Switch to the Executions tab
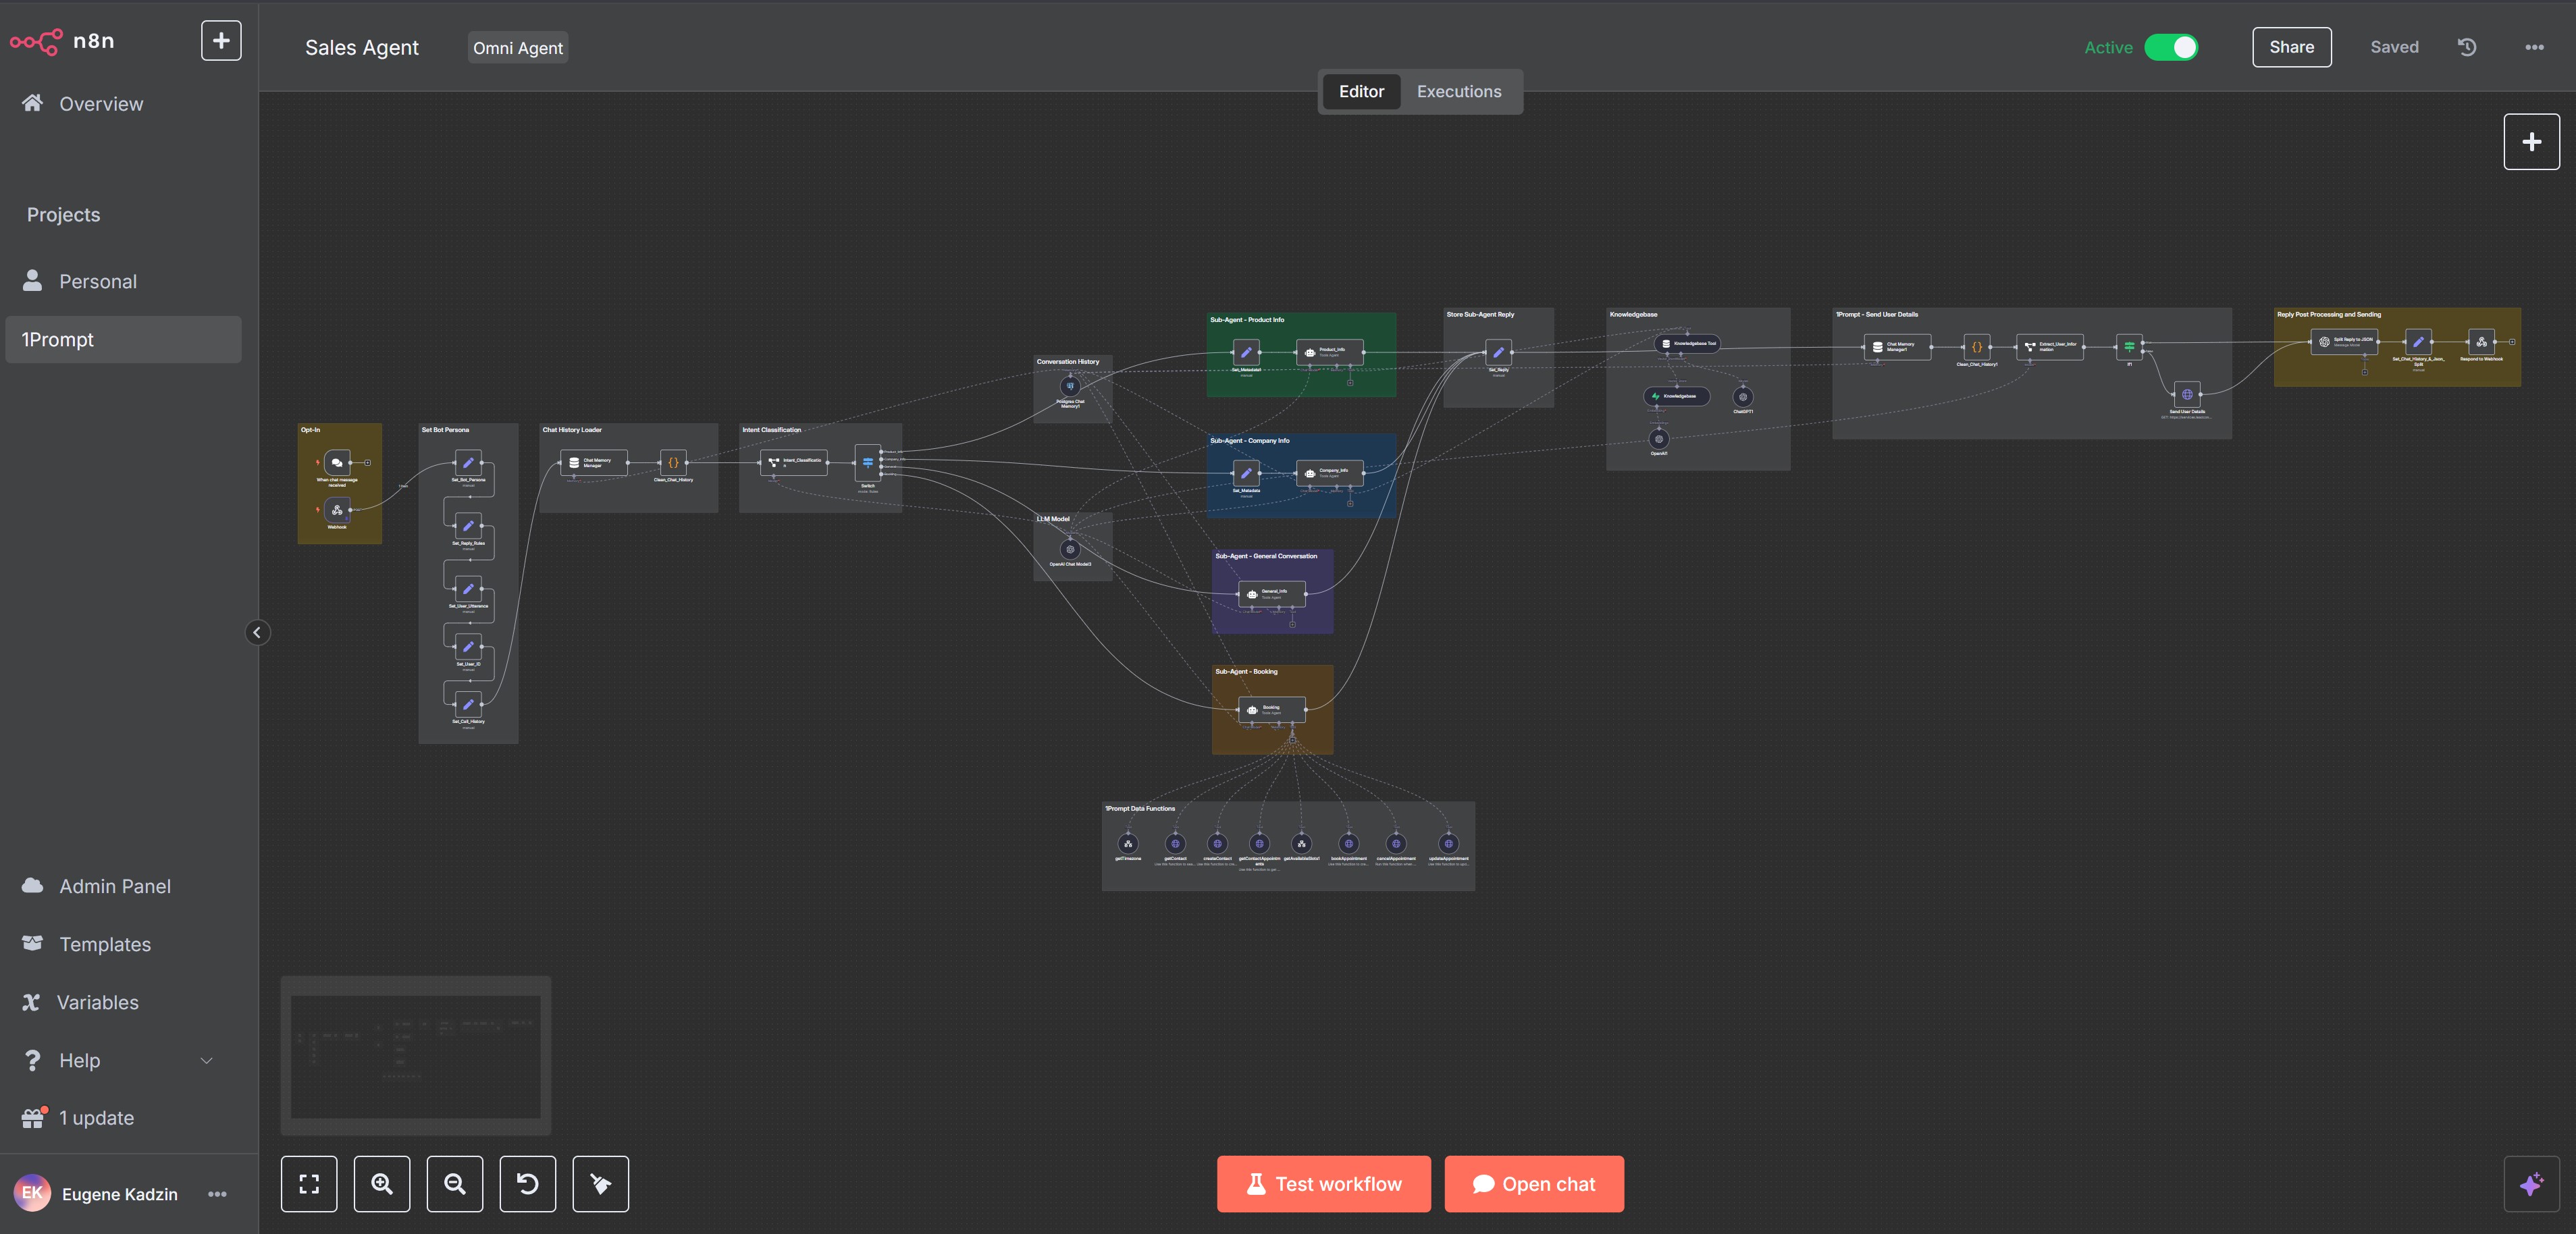This screenshot has height=1234, width=2576. coord(1459,91)
